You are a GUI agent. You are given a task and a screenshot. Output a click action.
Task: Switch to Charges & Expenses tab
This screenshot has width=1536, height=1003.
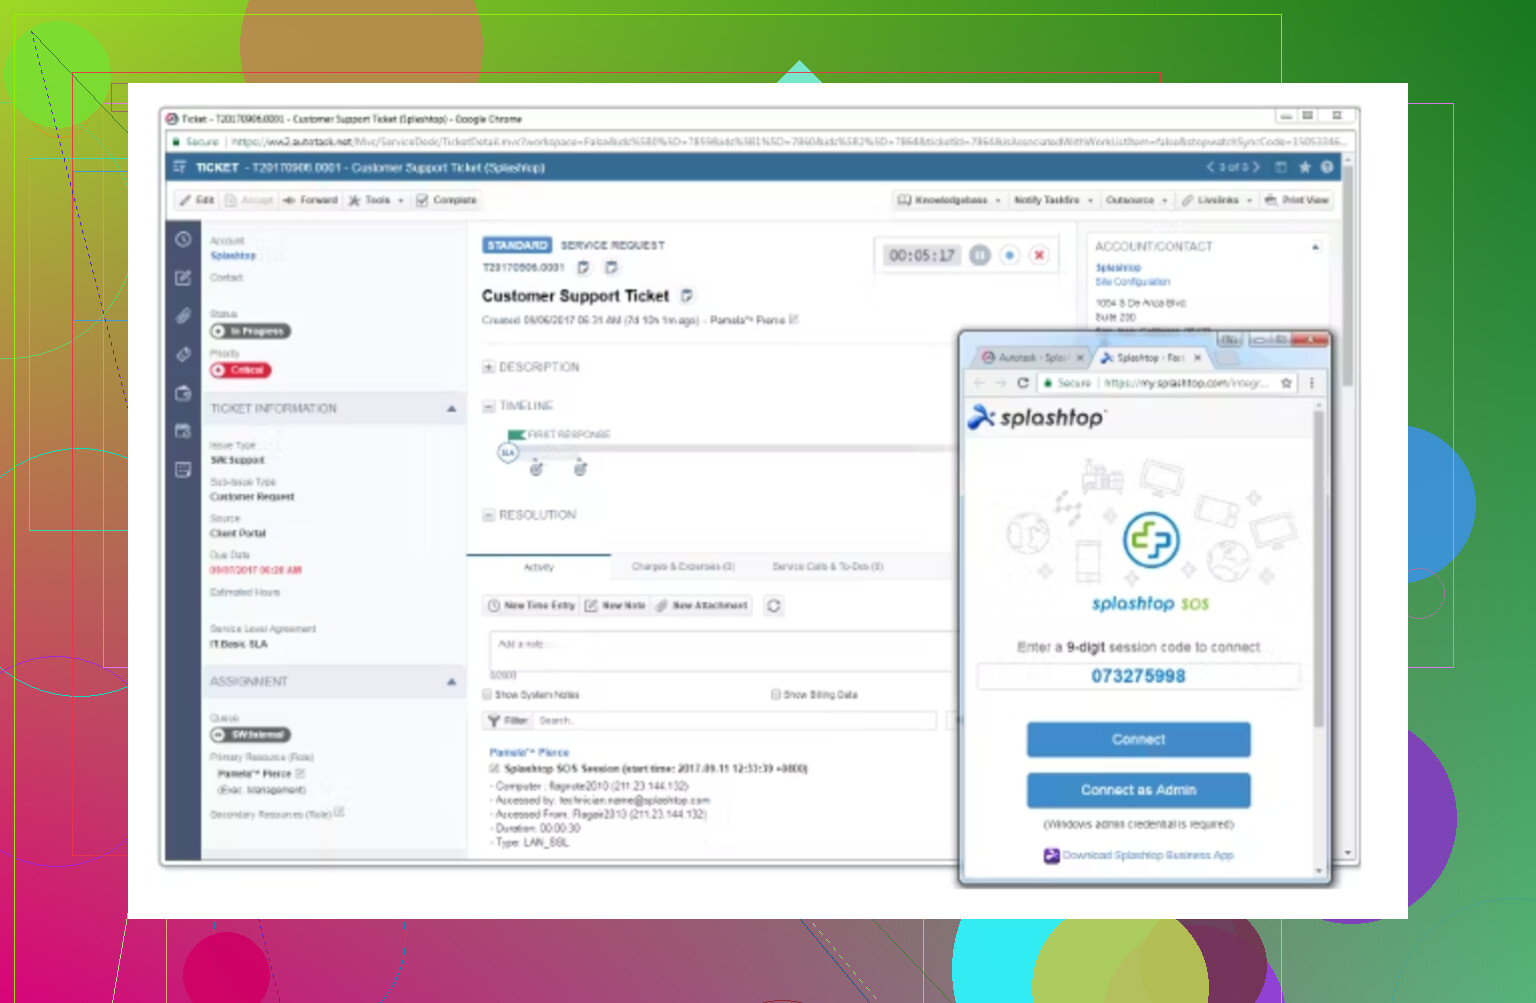(x=683, y=567)
